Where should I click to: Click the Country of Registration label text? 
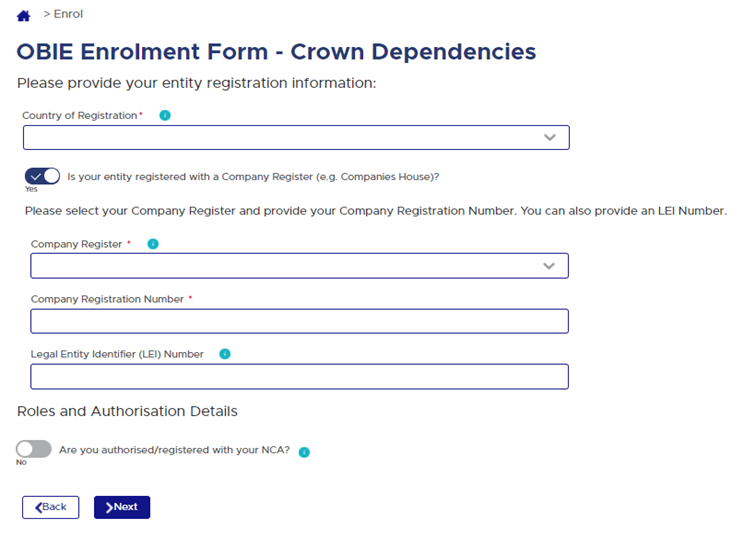pyautogui.click(x=80, y=116)
